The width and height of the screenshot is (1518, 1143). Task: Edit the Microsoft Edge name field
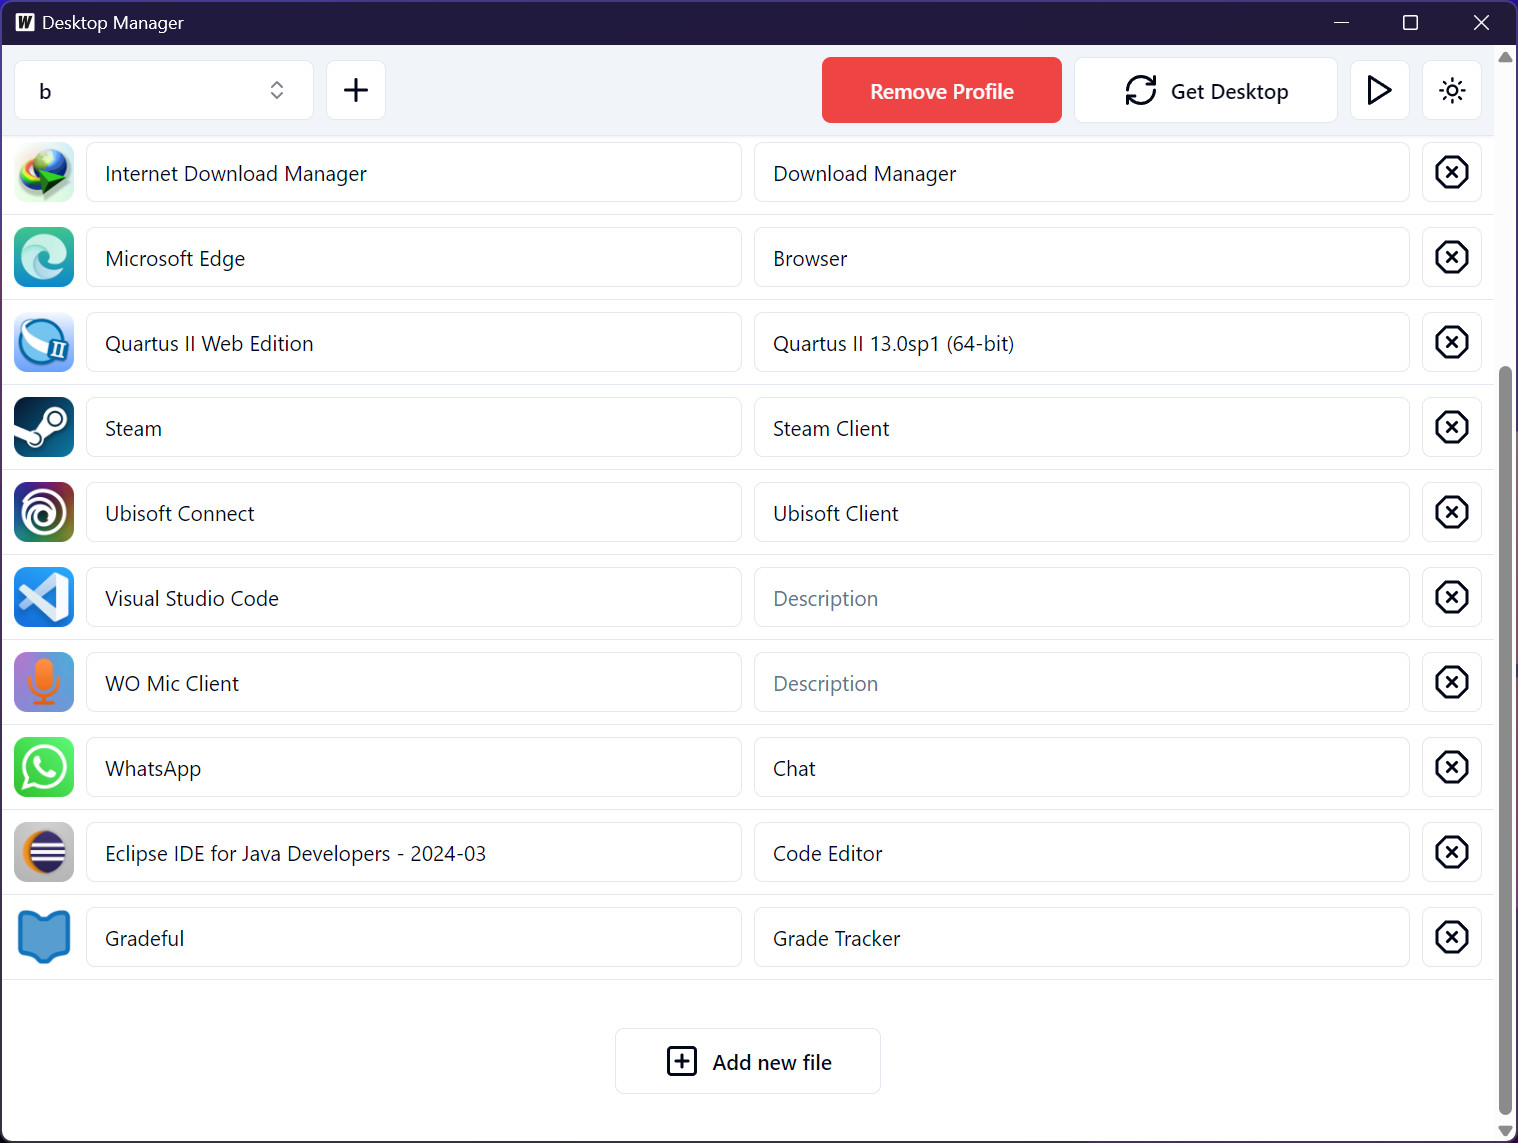pos(414,257)
